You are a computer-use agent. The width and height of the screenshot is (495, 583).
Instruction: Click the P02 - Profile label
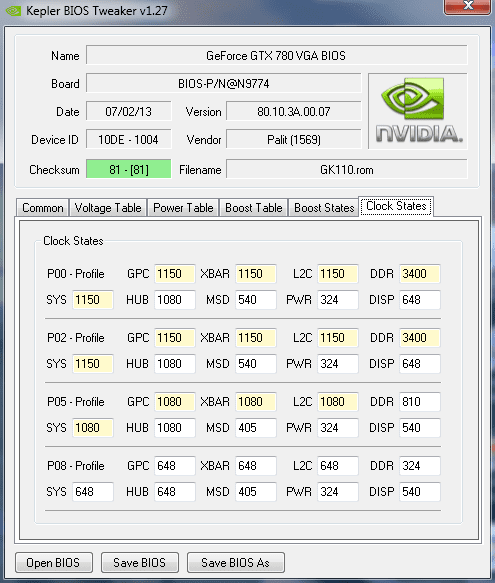[76, 338]
